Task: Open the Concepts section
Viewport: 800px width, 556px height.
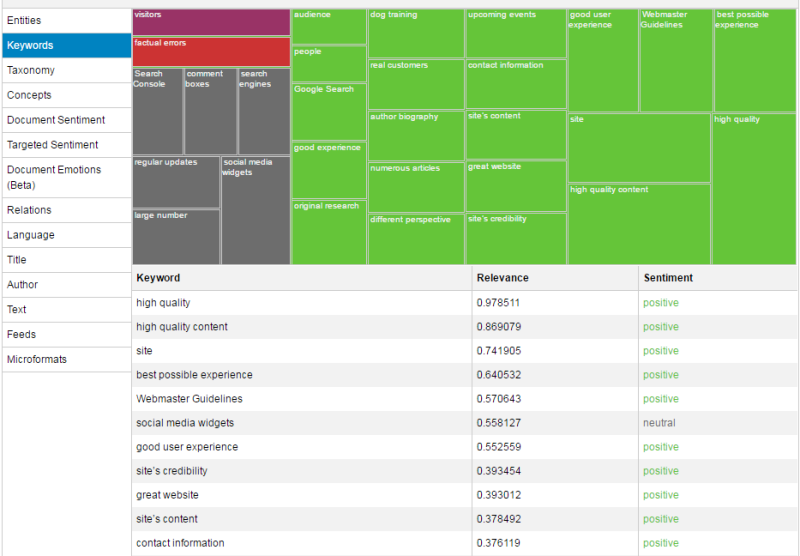Action: [66, 96]
